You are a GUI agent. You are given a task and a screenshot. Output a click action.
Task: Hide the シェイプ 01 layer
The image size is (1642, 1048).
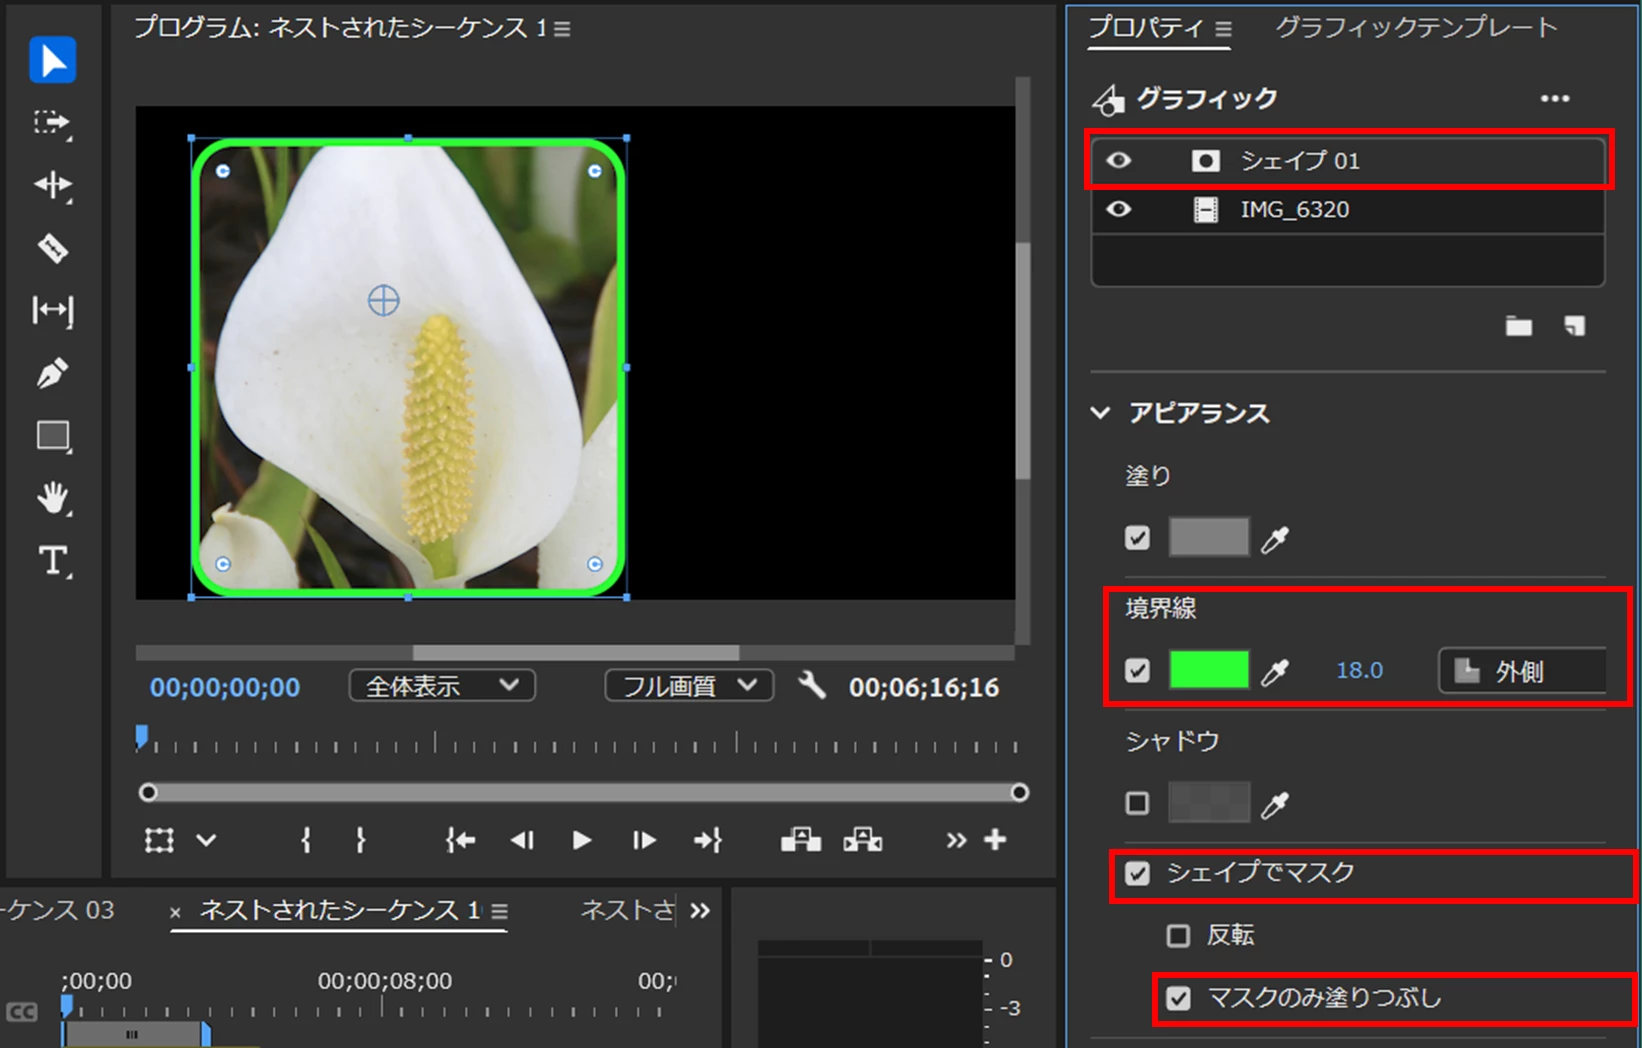tap(1119, 160)
